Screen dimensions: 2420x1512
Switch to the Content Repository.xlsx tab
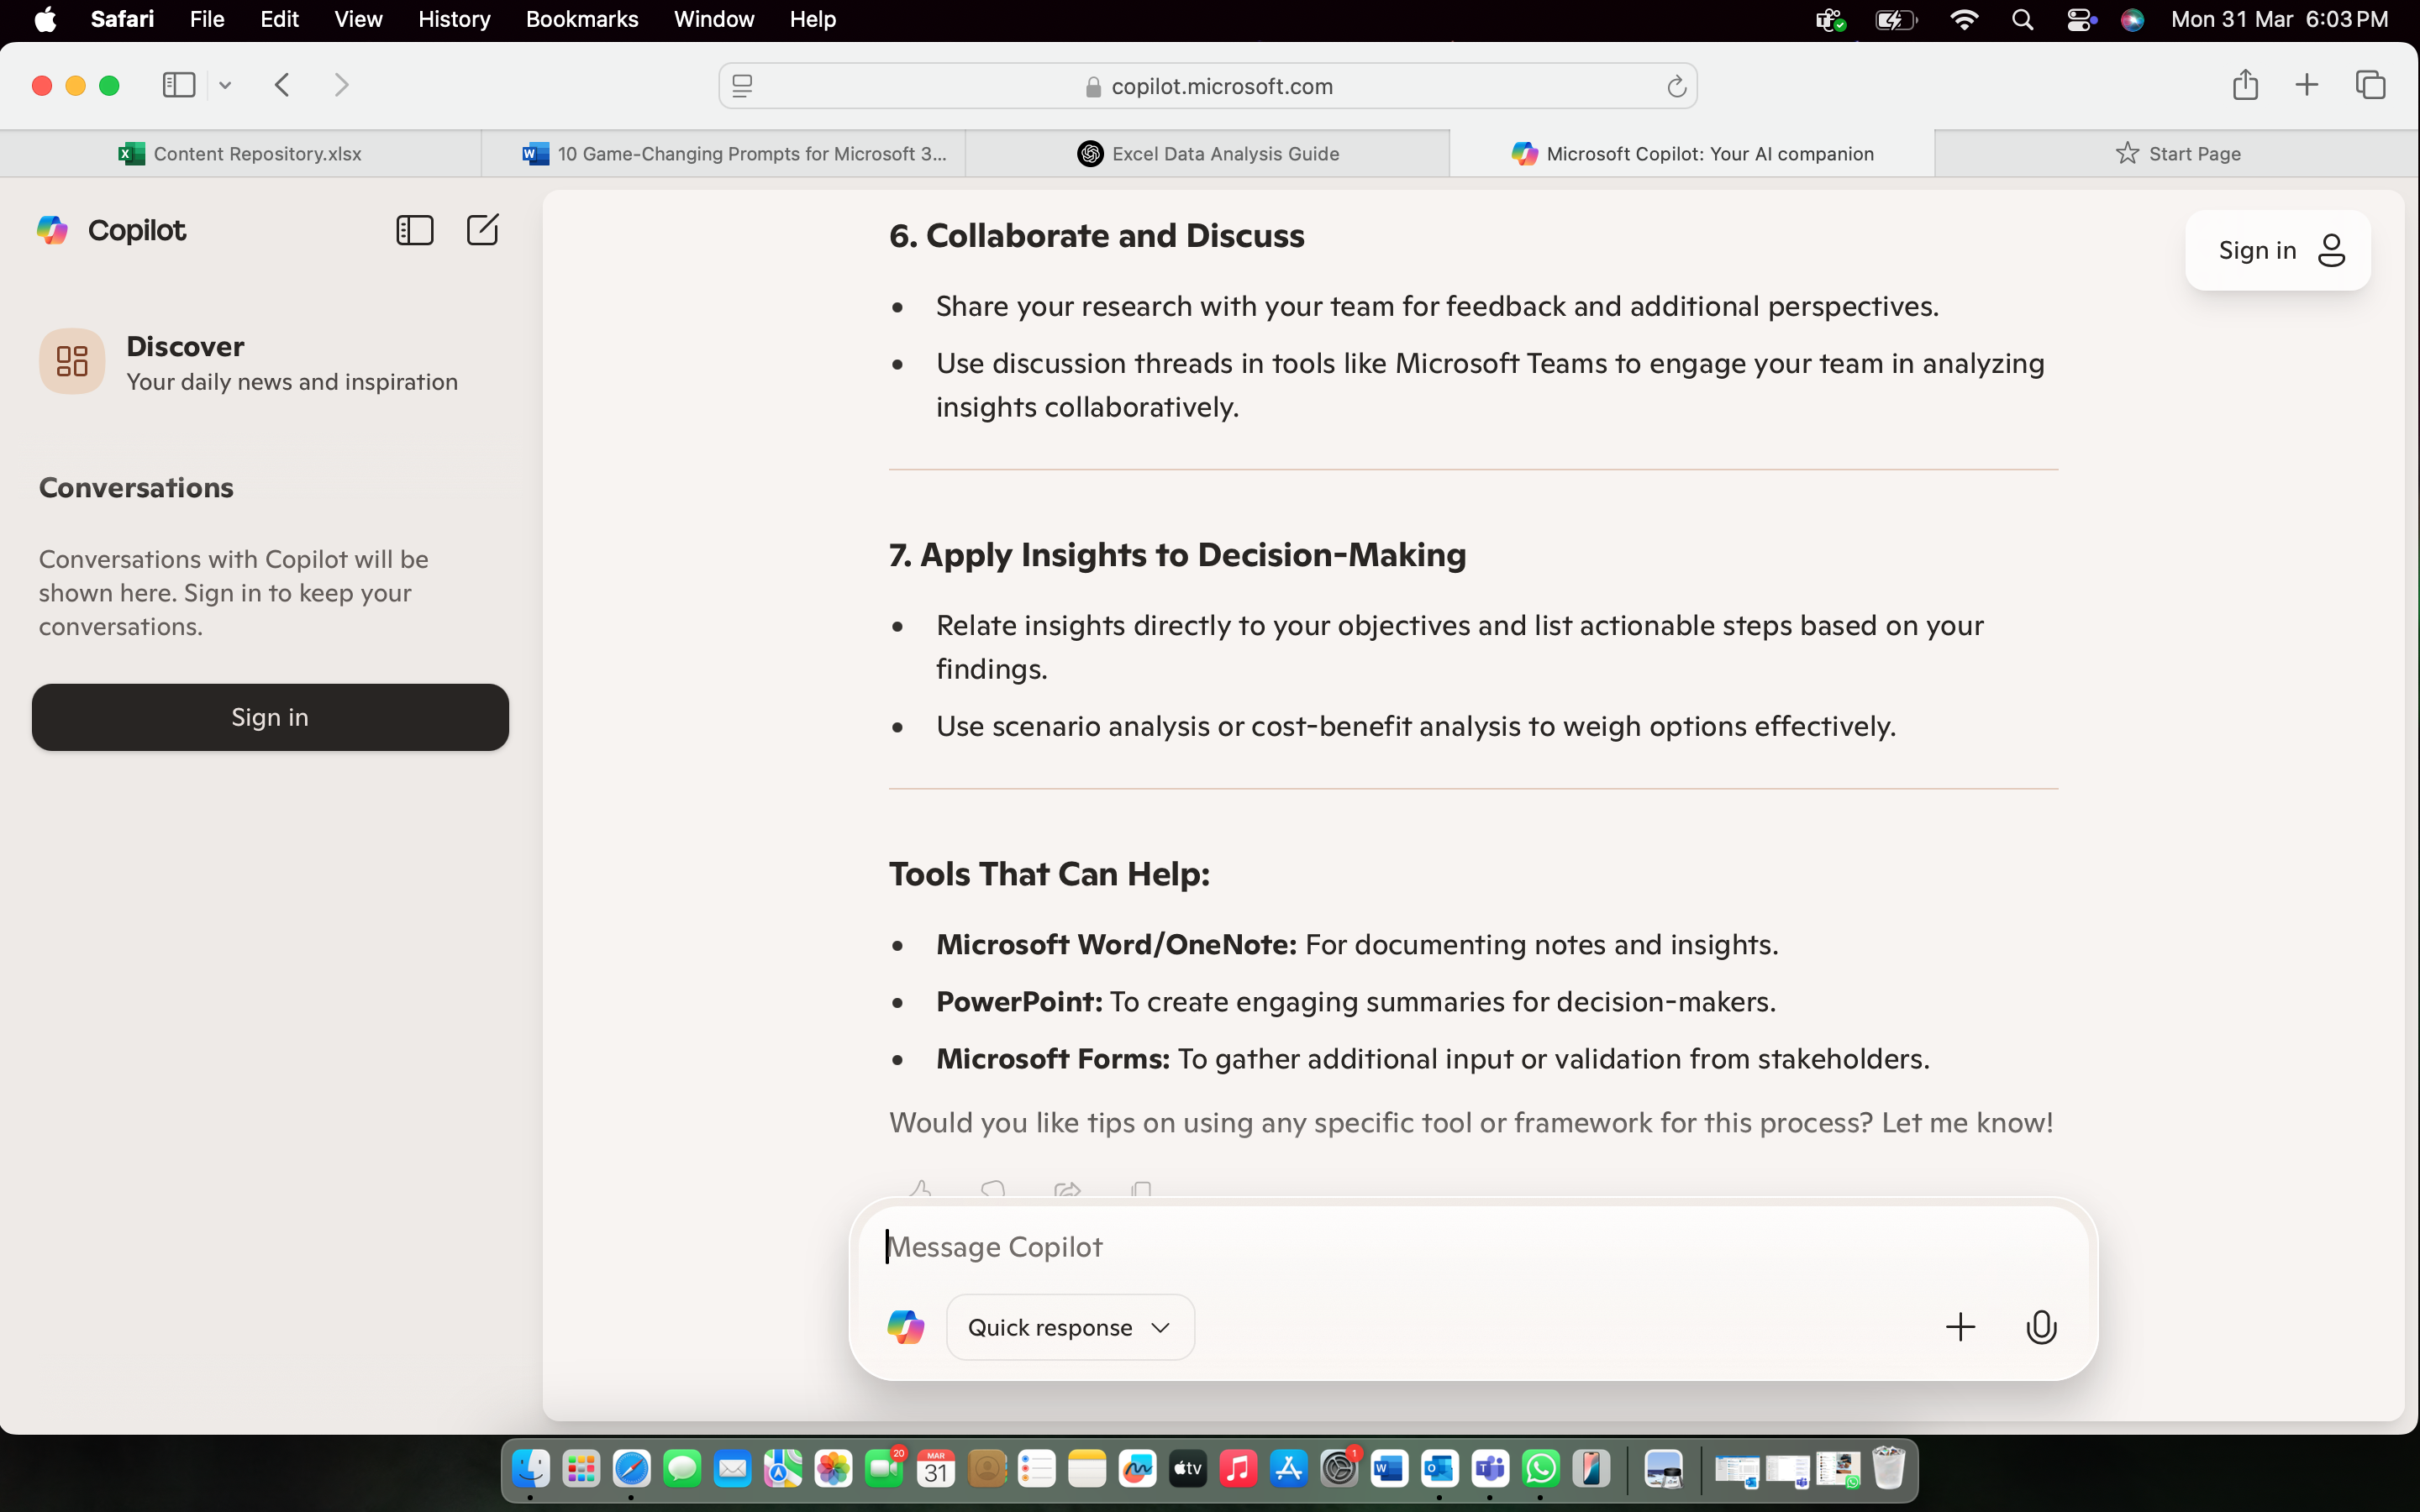tap(240, 153)
